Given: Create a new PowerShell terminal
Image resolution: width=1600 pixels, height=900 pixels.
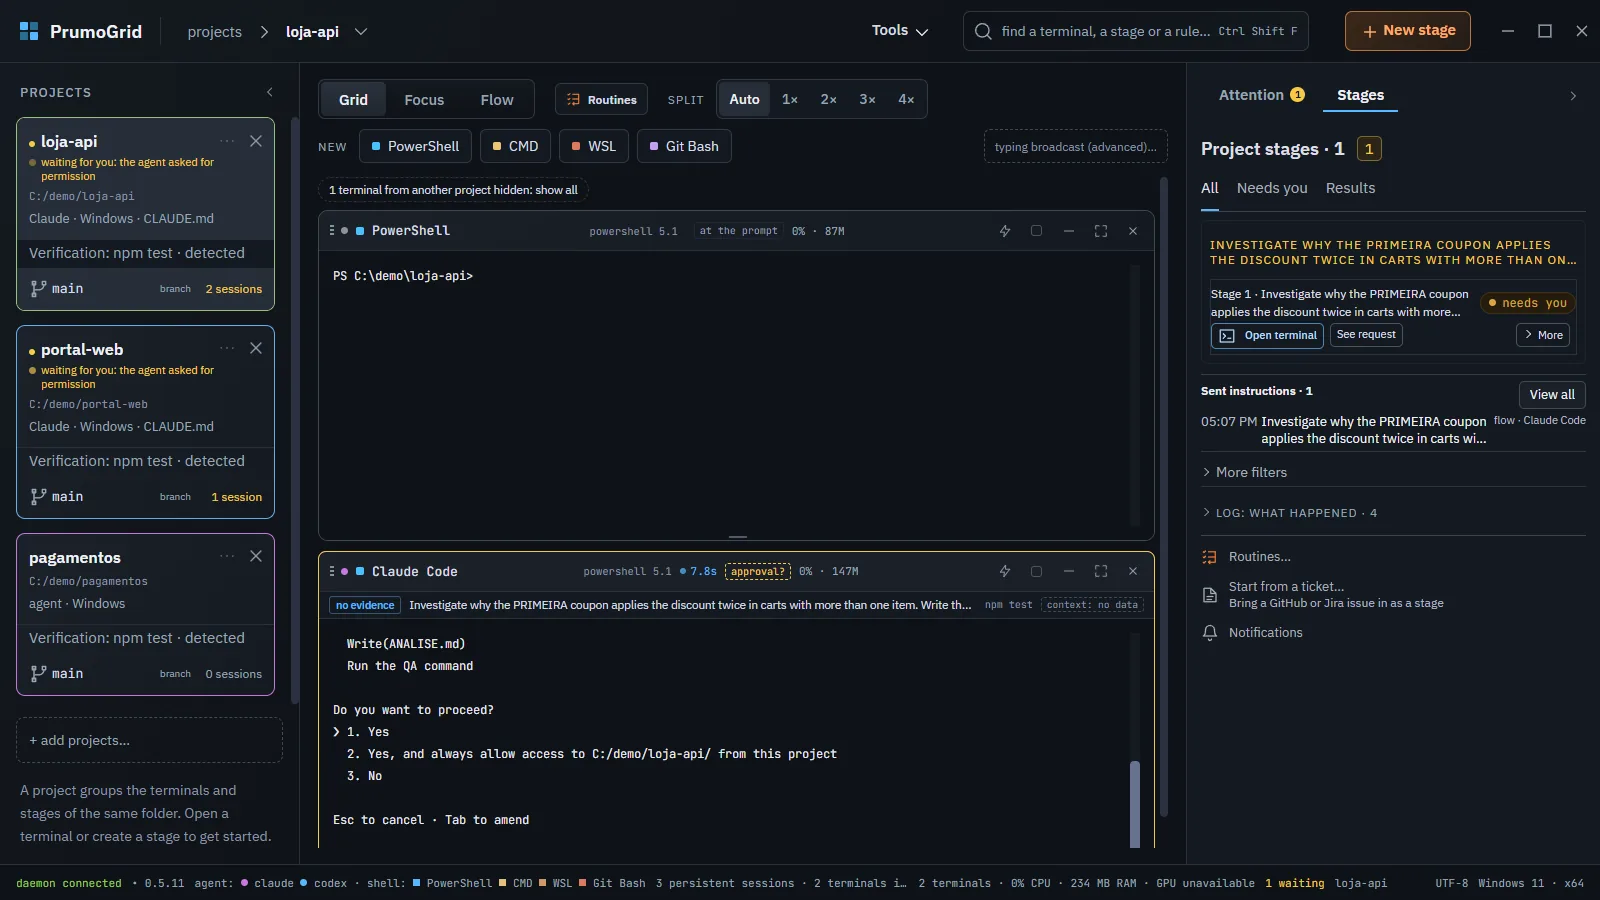Looking at the screenshot, I should pos(415,146).
